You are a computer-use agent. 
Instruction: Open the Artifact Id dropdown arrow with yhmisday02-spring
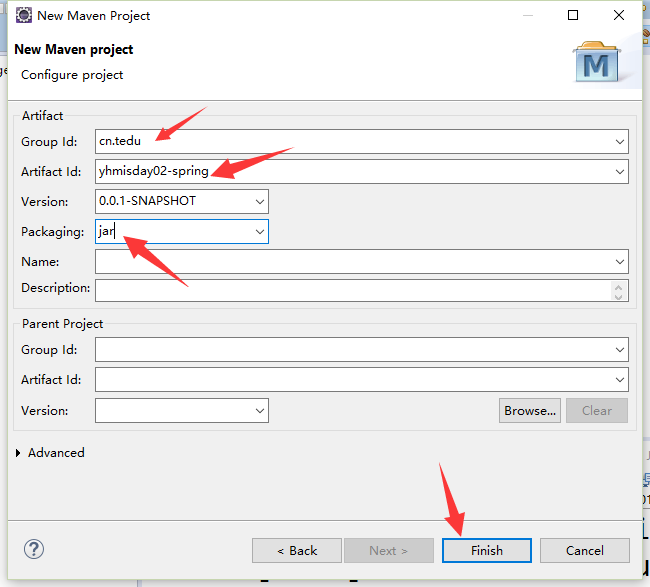click(620, 172)
